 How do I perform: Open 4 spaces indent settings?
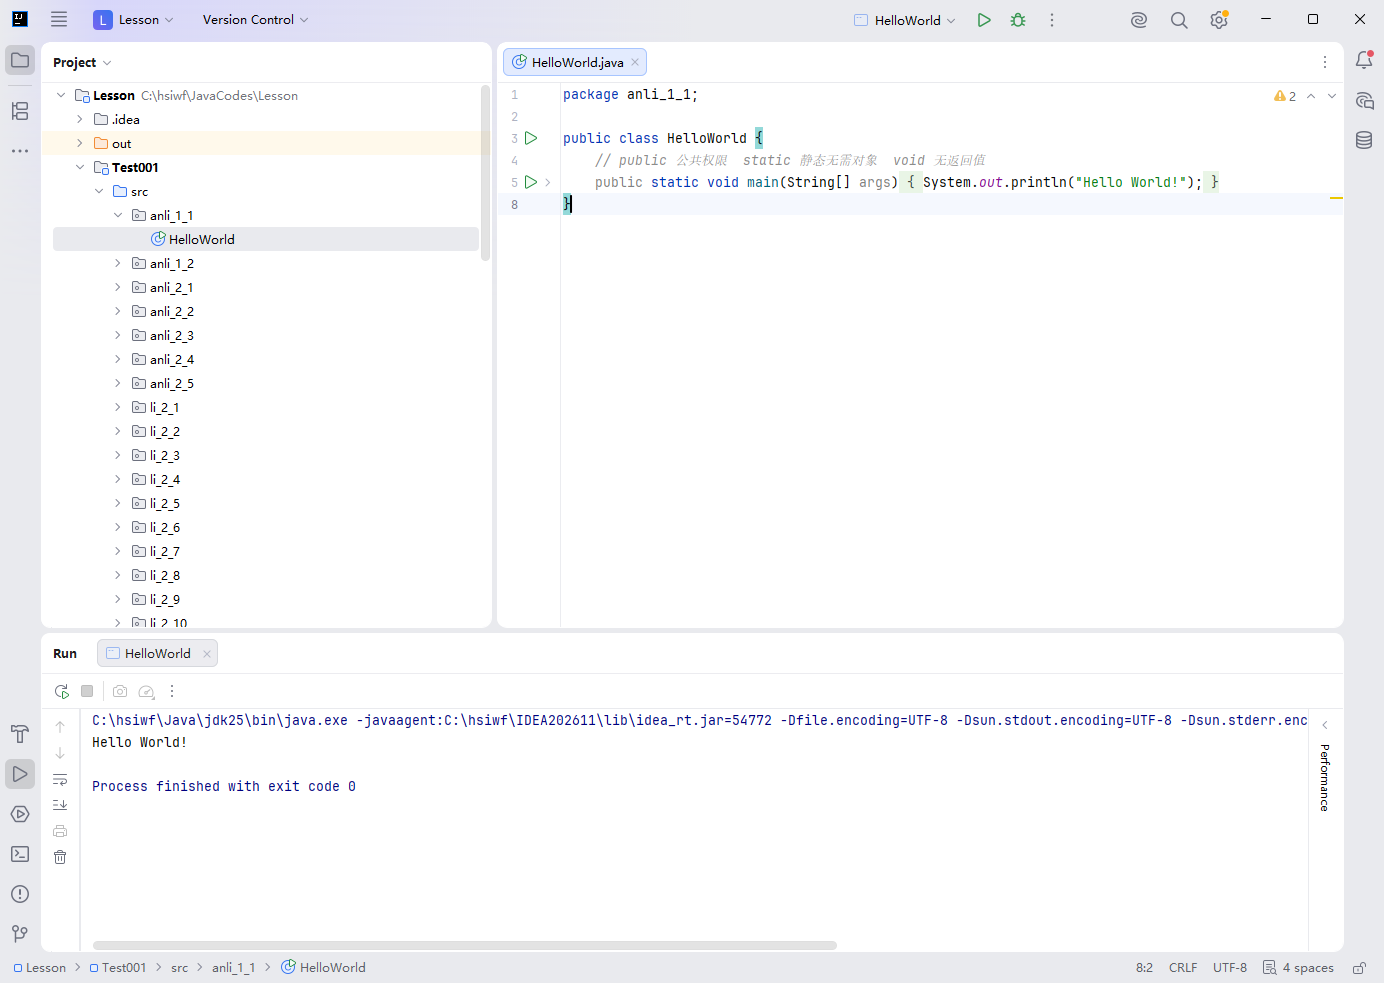pos(1298,968)
